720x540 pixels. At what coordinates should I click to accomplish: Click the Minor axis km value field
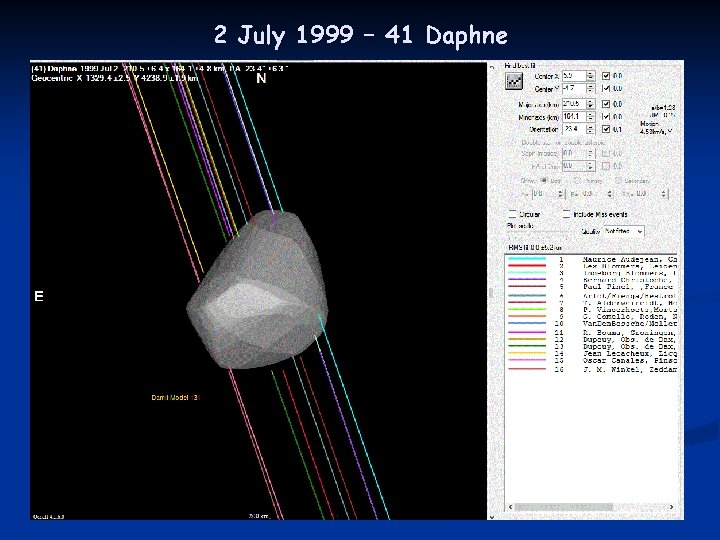pos(574,117)
